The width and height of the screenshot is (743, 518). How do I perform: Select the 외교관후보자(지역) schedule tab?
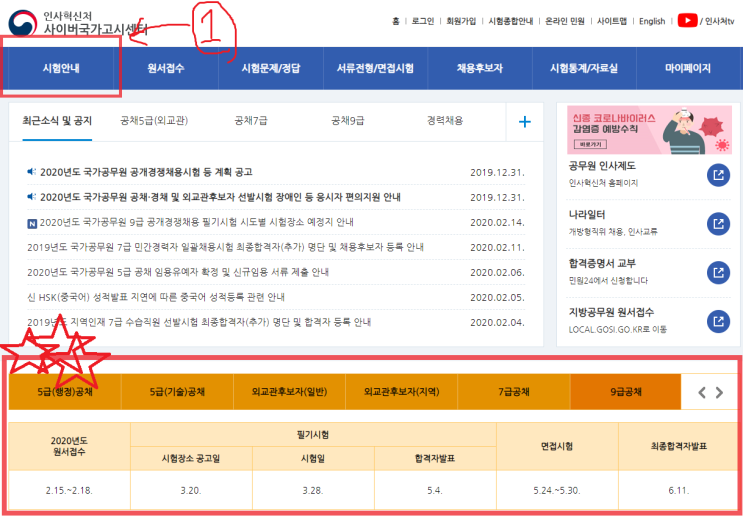[402, 392]
